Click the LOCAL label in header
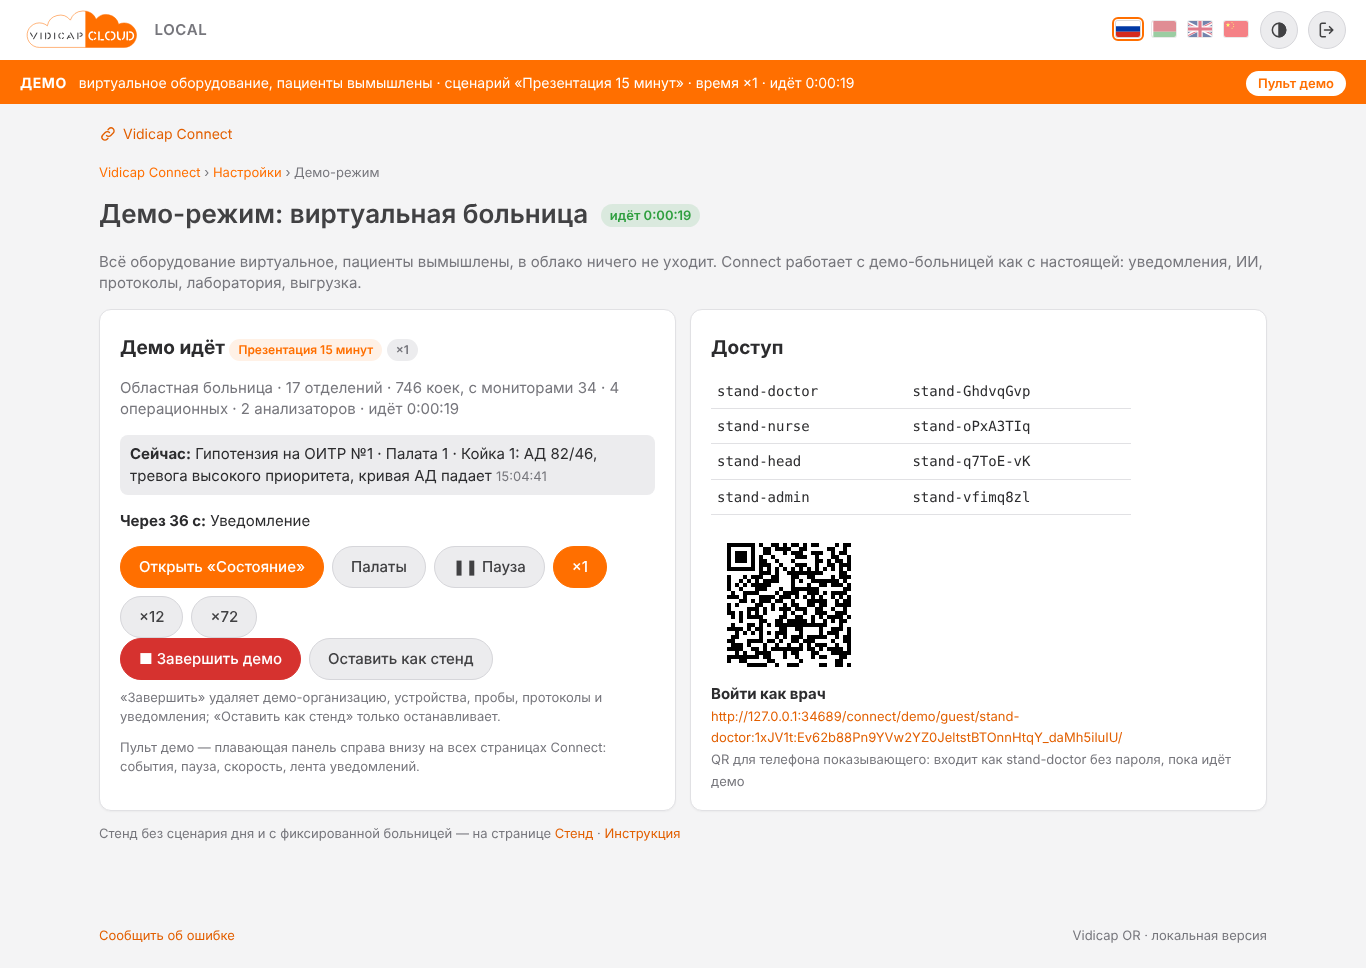Image resolution: width=1366 pixels, height=968 pixels. click(x=181, y=30)
